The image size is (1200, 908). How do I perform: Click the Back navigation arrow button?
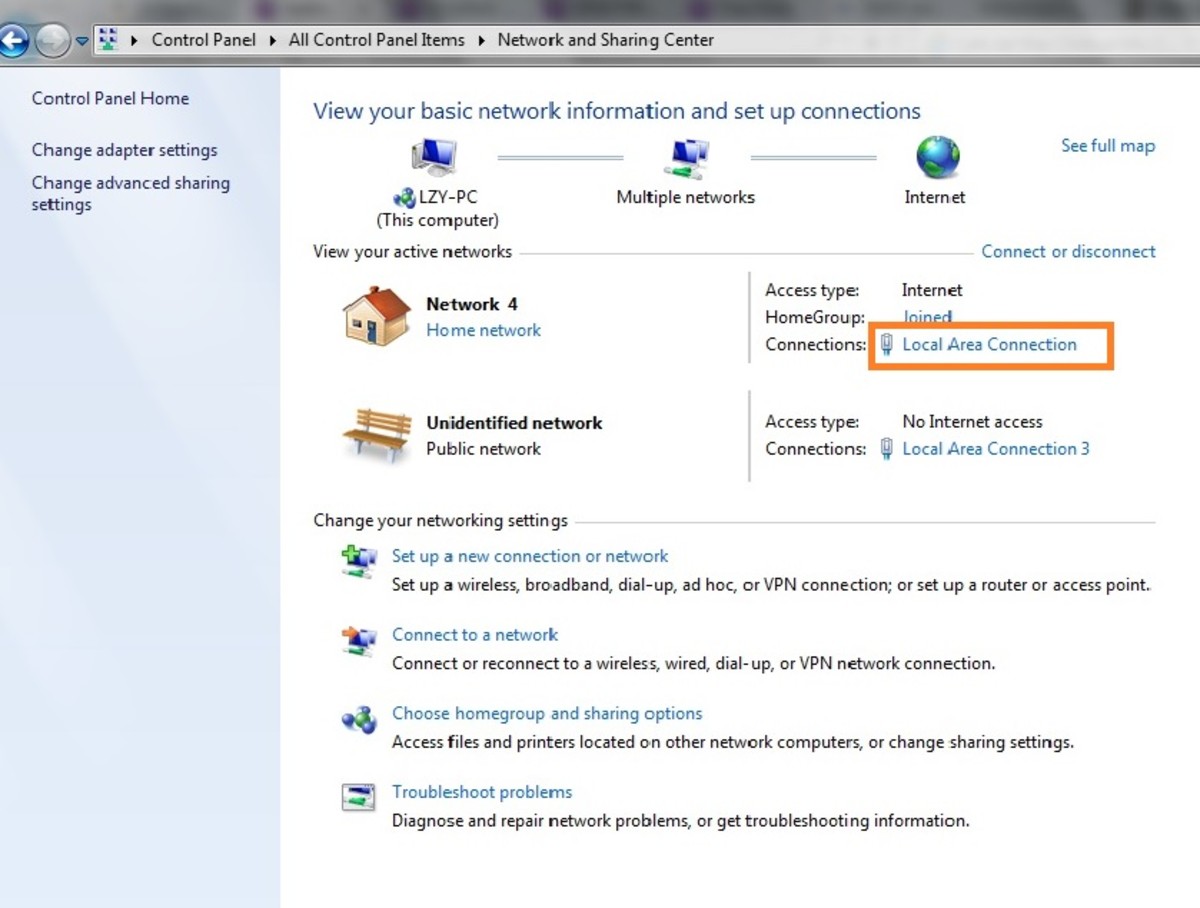click(x=13, y=41)
